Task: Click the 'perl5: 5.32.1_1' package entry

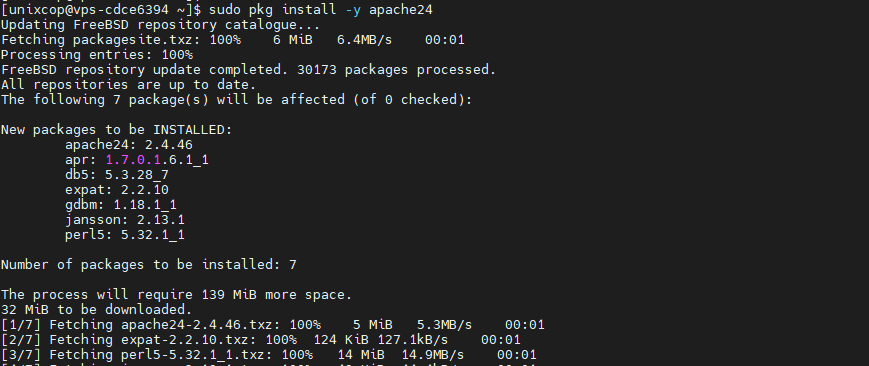Action: [125, 235]
